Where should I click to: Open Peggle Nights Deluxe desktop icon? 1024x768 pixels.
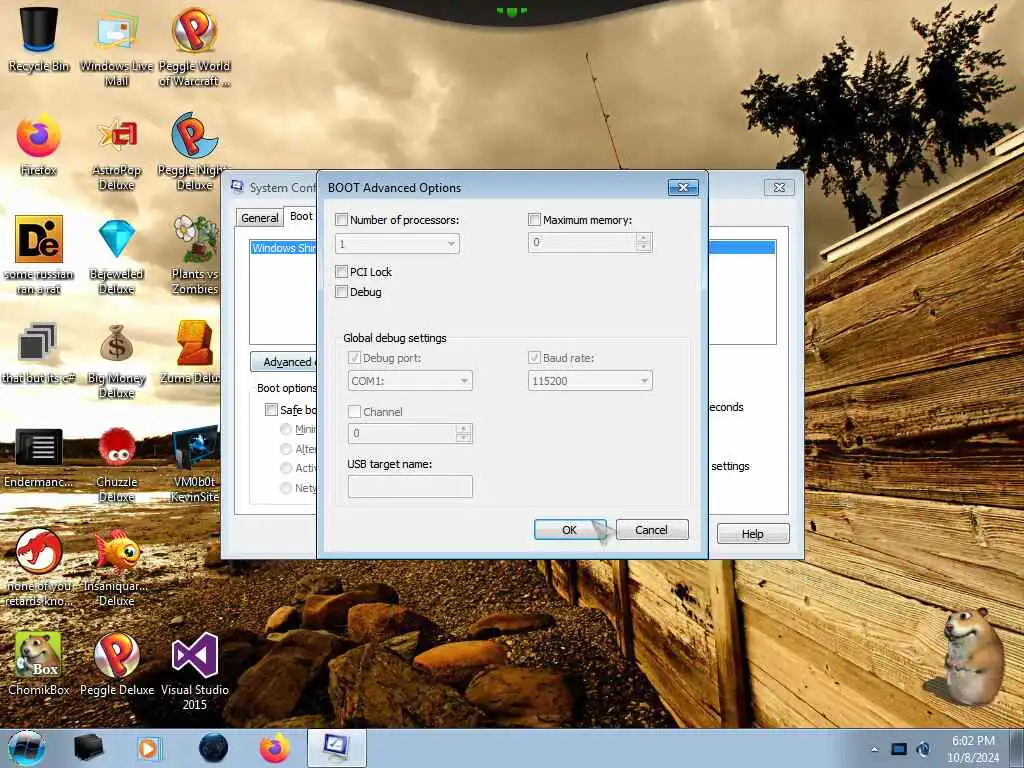pos(195,152)
